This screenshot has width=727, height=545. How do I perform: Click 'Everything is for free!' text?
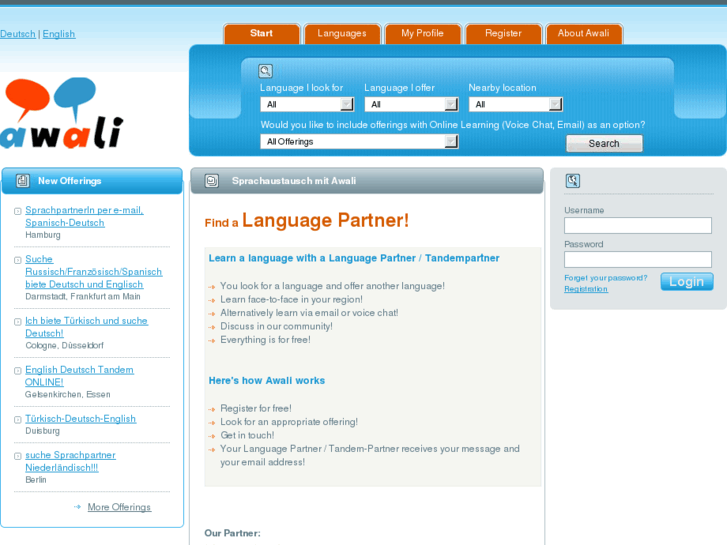tap(265, 340)
